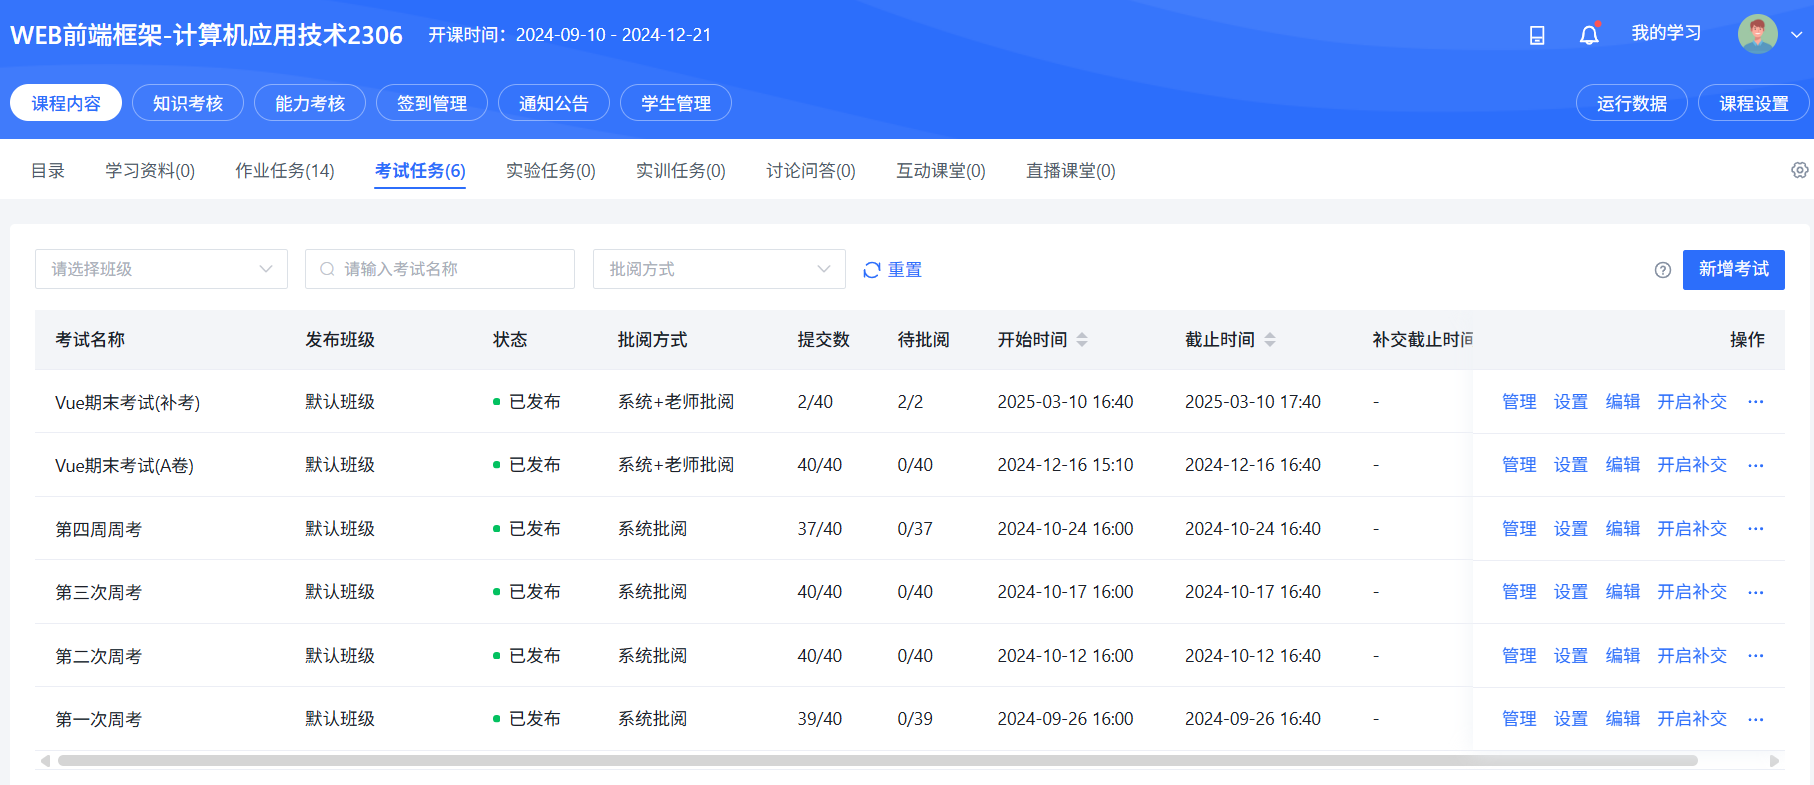Open more options for 第一次周考 row
This screenshot has height=785, width=1814.
coord(1756,719)
